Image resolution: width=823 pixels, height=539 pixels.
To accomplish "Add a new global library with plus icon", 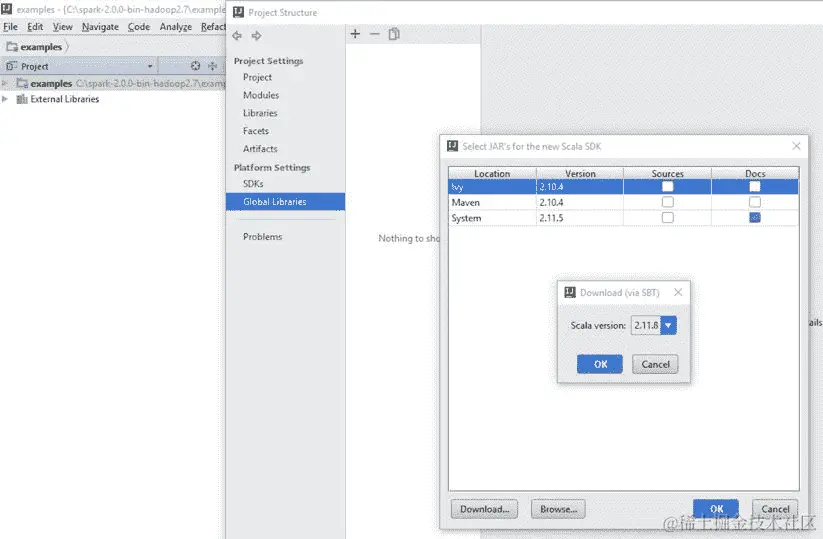I will pos(355,34).
